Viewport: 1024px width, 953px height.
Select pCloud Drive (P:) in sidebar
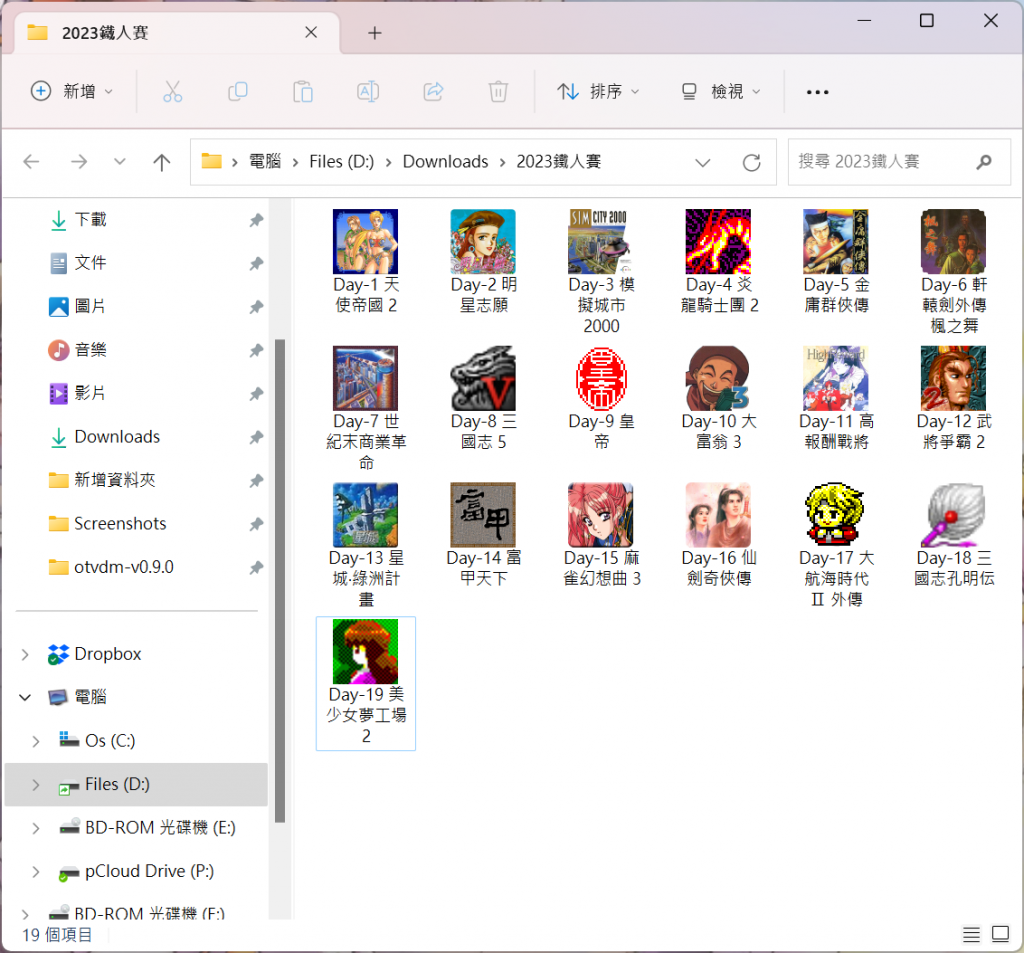150,871
